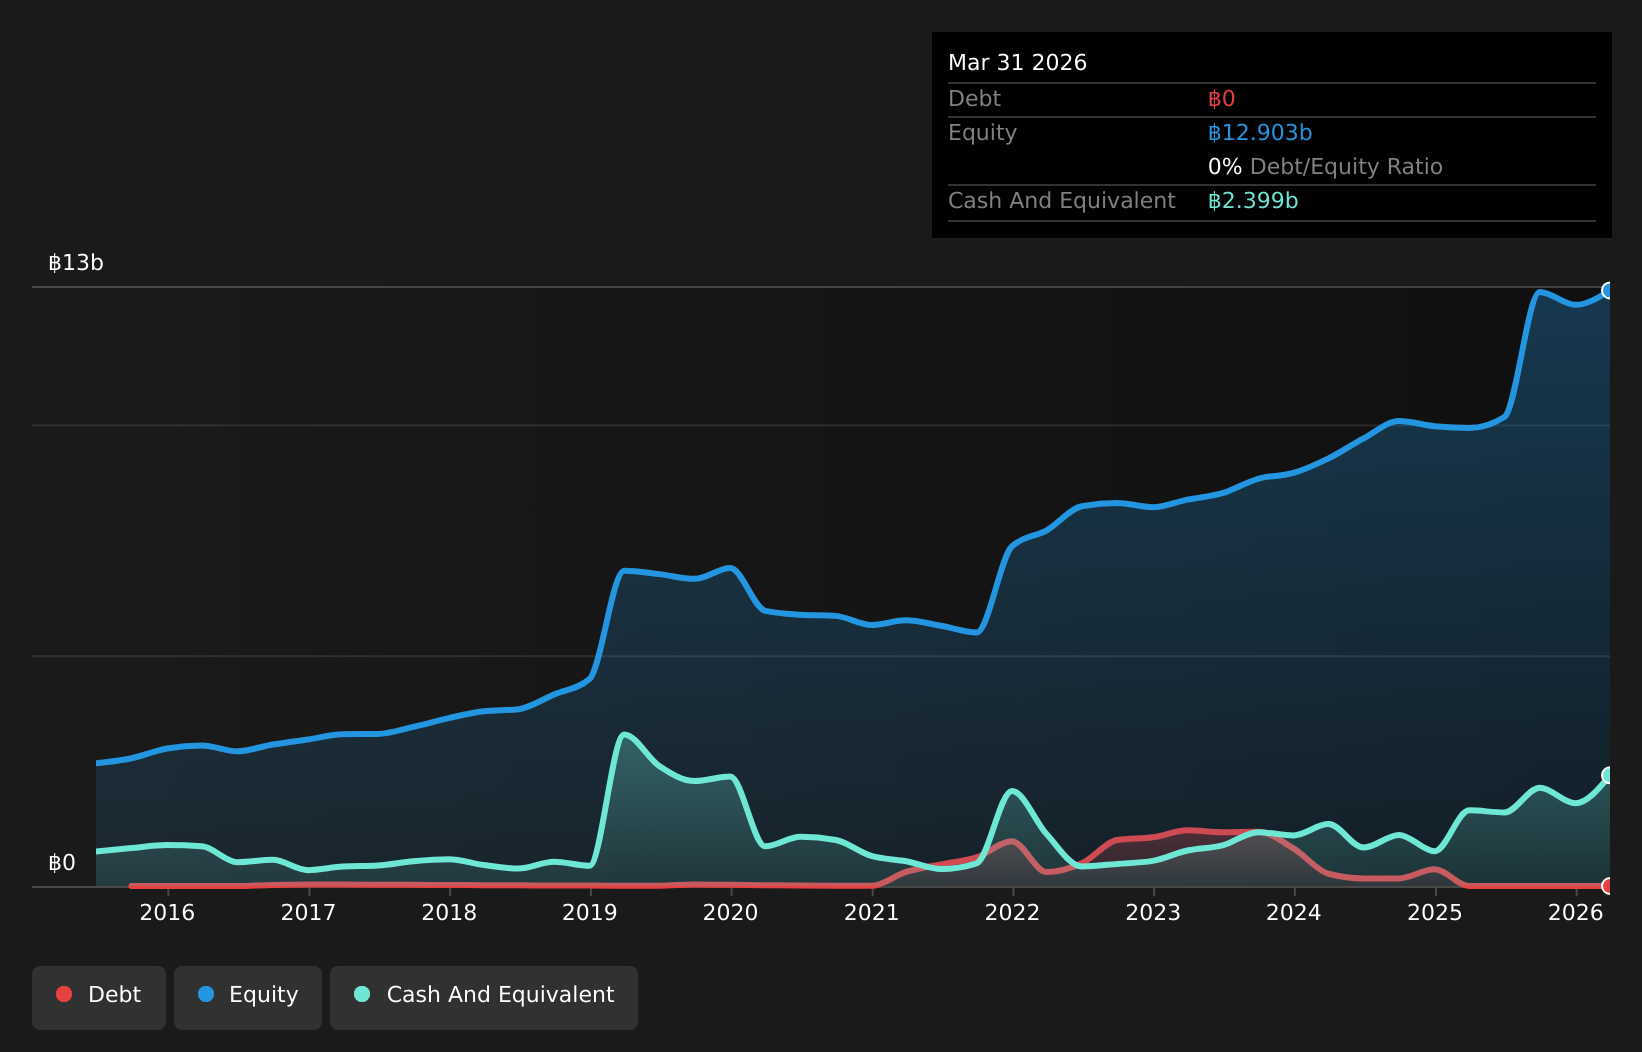Click the ฿13b y-axis label

point(76,263)
